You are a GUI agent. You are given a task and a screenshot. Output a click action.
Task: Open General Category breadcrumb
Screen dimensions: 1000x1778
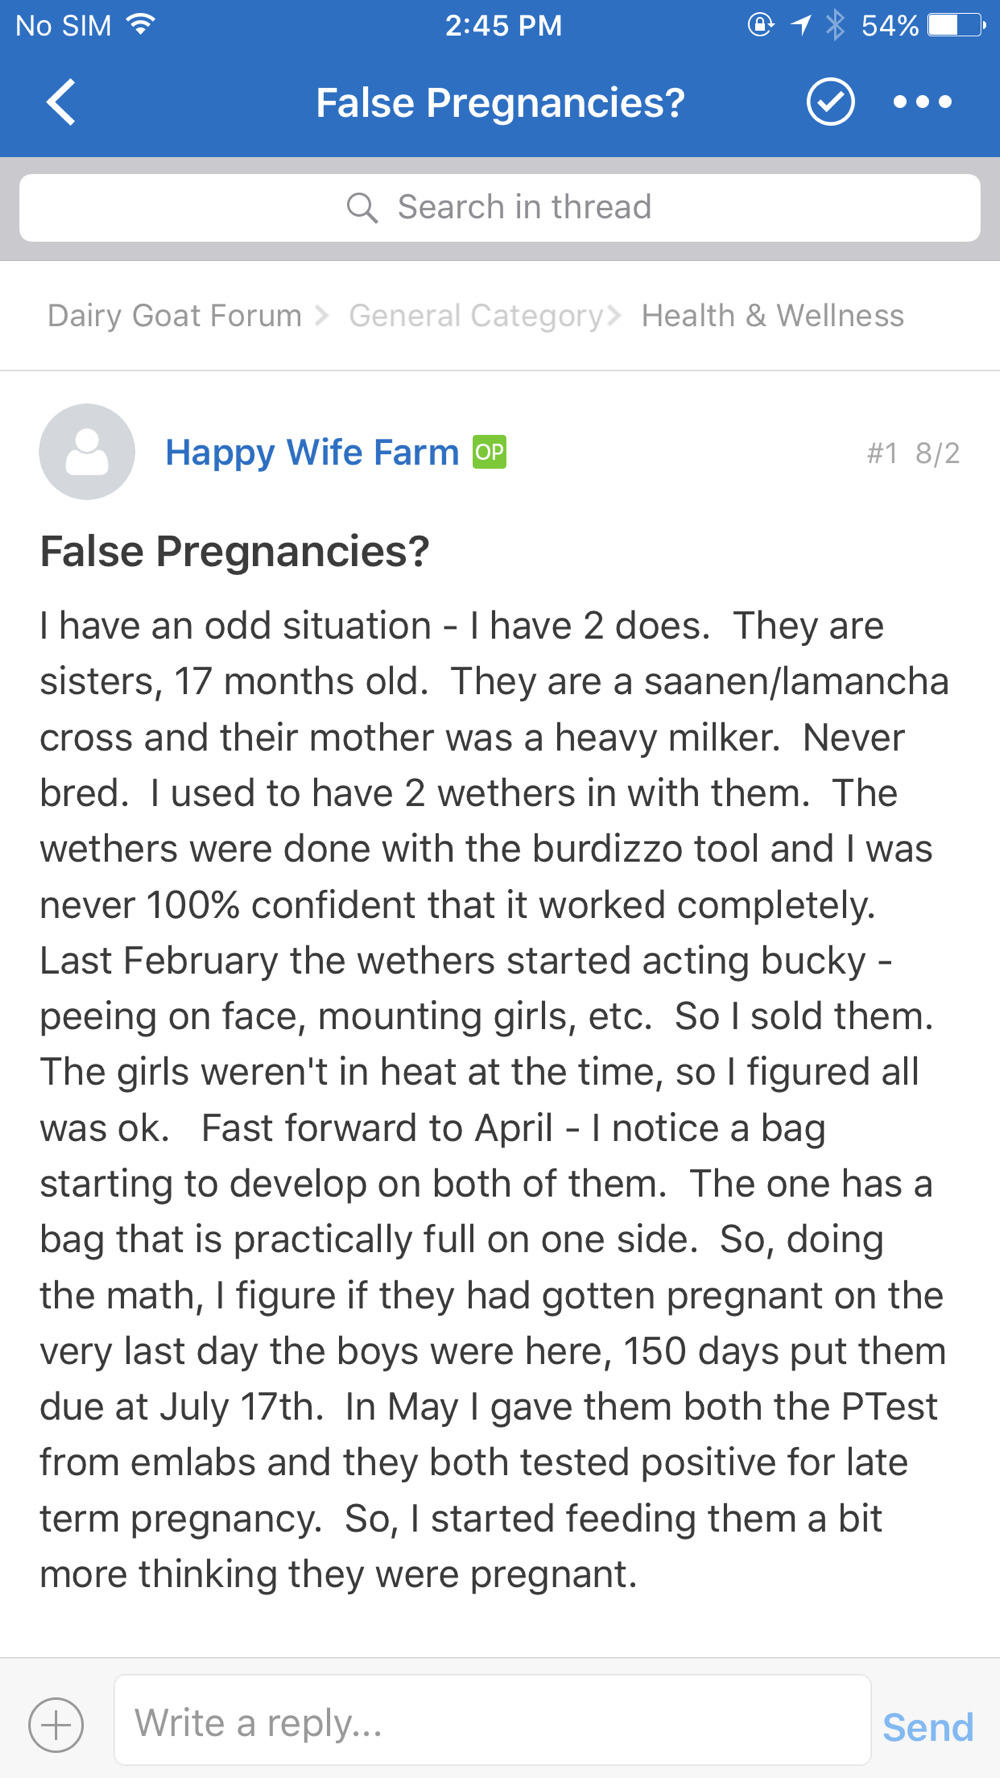(476, 316)
